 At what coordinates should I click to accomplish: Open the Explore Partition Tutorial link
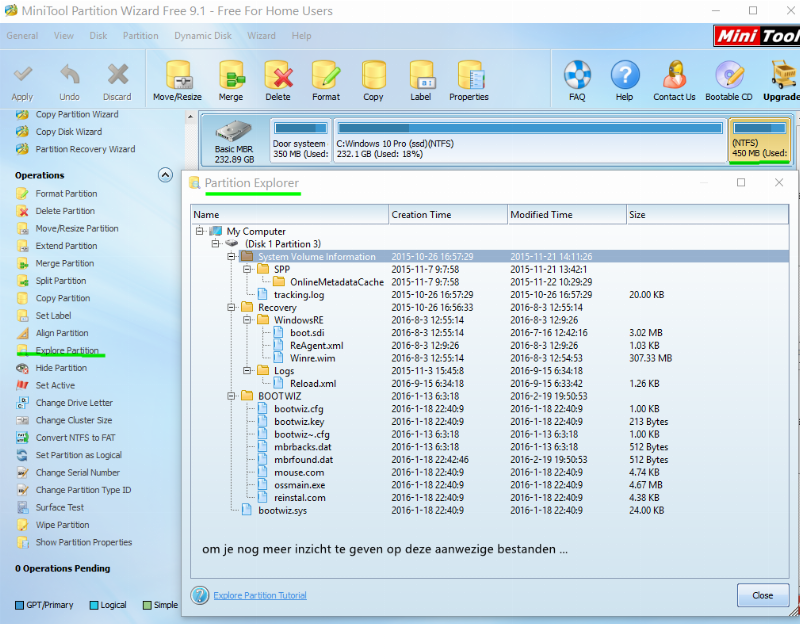(260, 595)
